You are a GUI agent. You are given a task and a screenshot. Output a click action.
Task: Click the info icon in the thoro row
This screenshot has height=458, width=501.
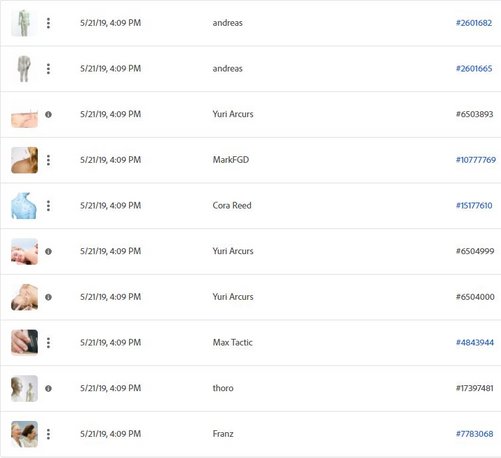[x=48, y=388]
